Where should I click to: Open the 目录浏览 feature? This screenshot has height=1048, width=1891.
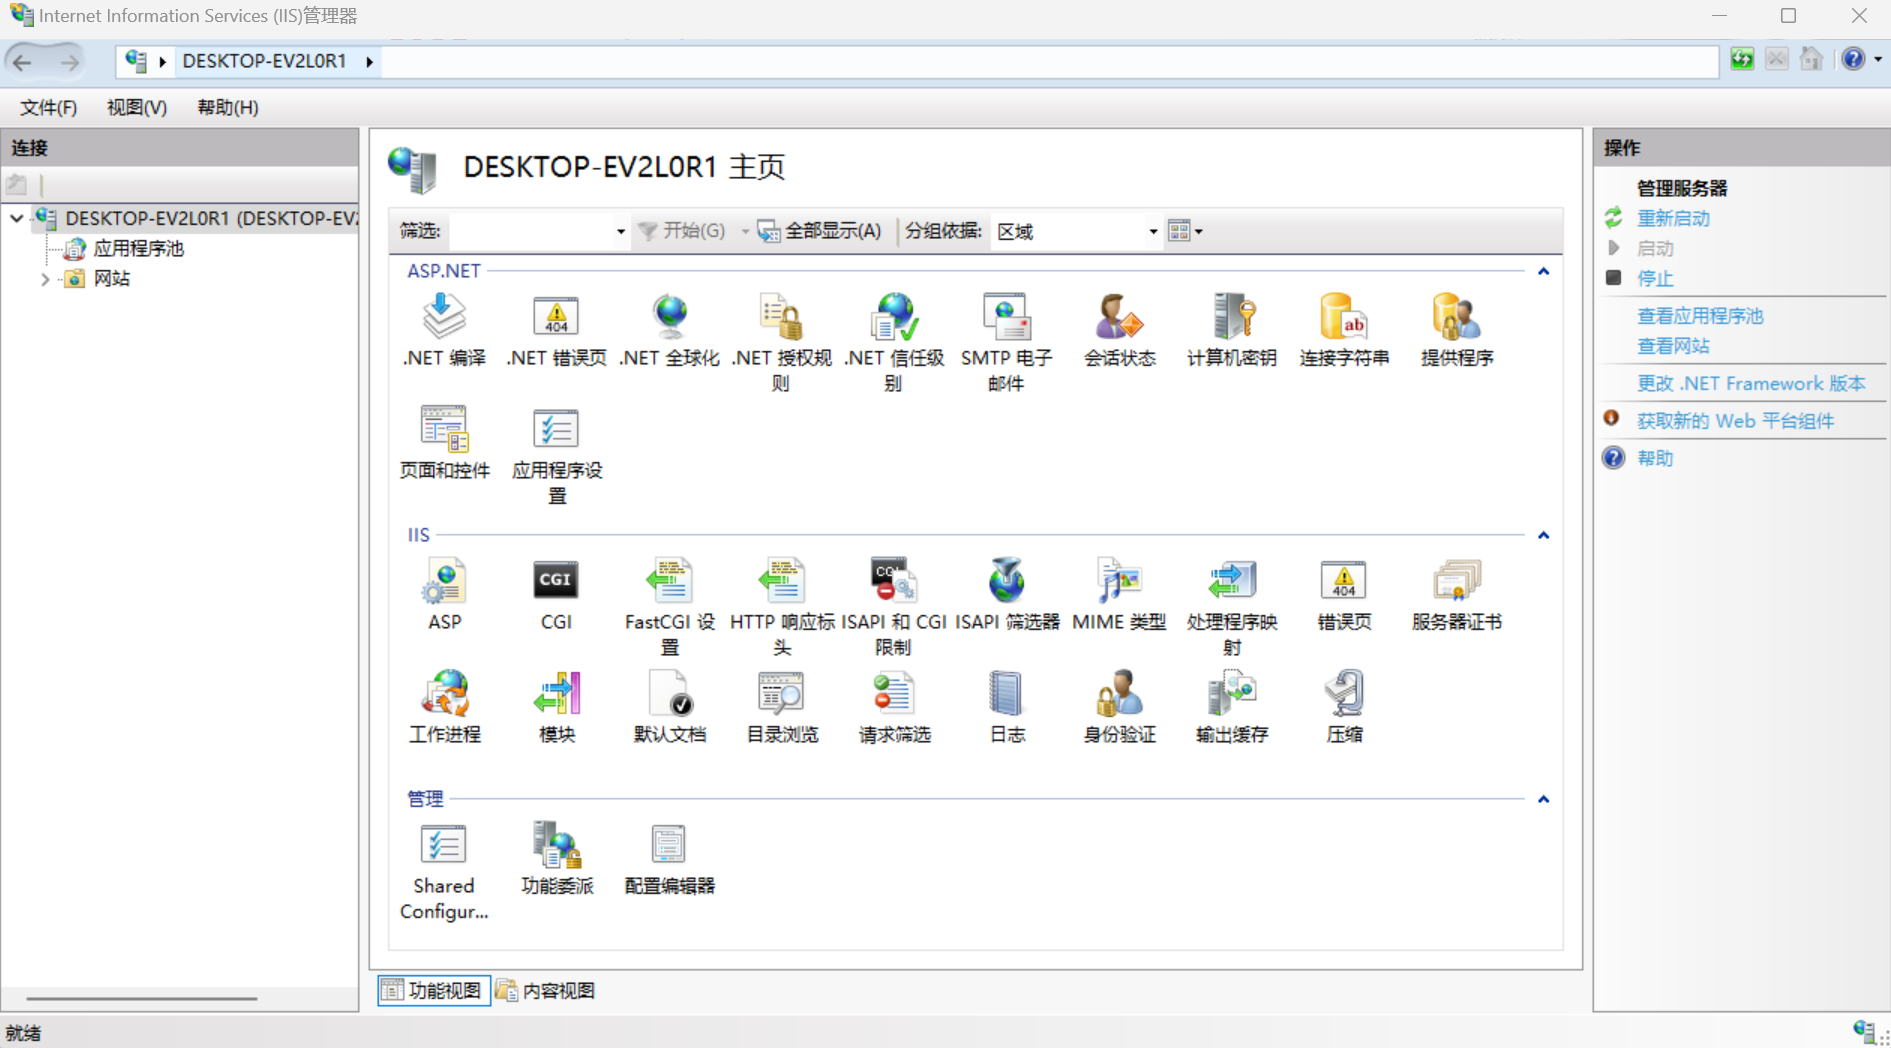coord(781,707)
